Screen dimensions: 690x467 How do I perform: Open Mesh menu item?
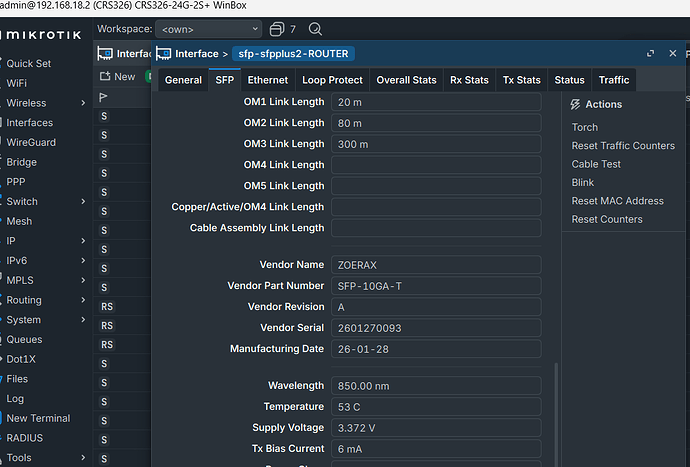point(19,221)
